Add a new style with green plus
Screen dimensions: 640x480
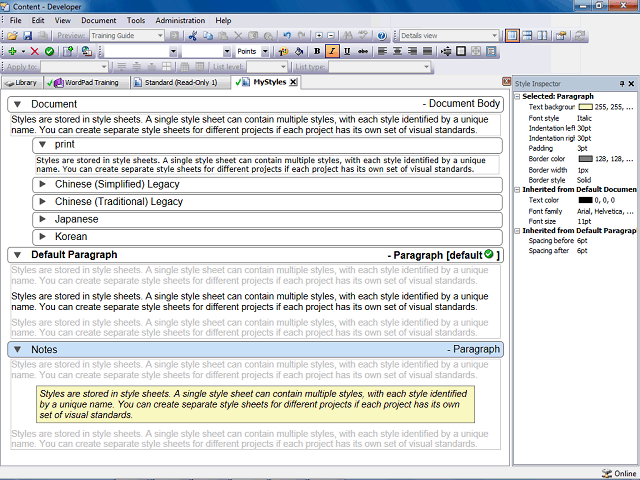[12, 51]
